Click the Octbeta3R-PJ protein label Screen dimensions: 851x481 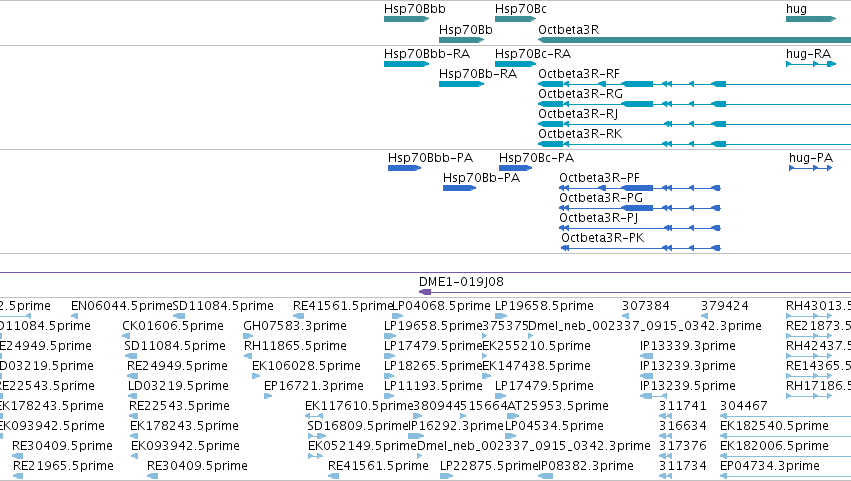click(x=599, y=218)
